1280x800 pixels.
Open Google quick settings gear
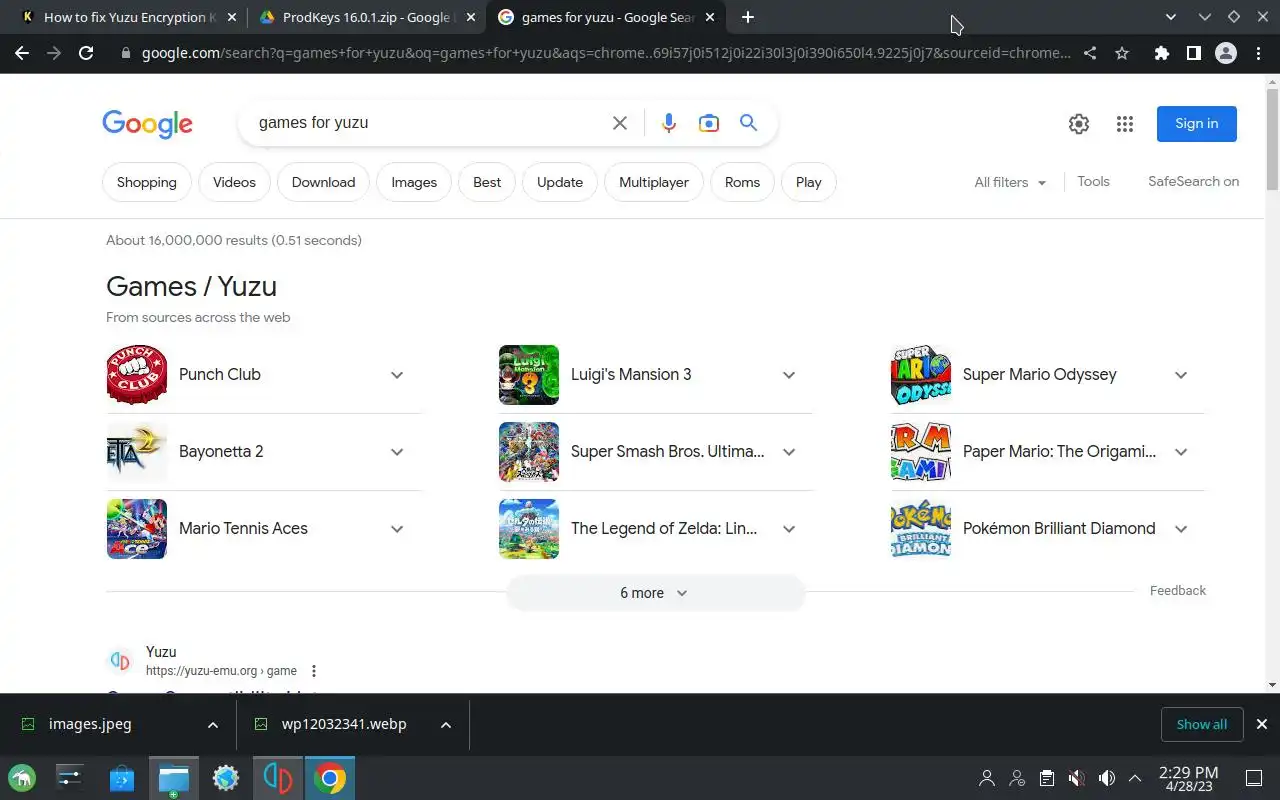click(x=1079, y=124)
